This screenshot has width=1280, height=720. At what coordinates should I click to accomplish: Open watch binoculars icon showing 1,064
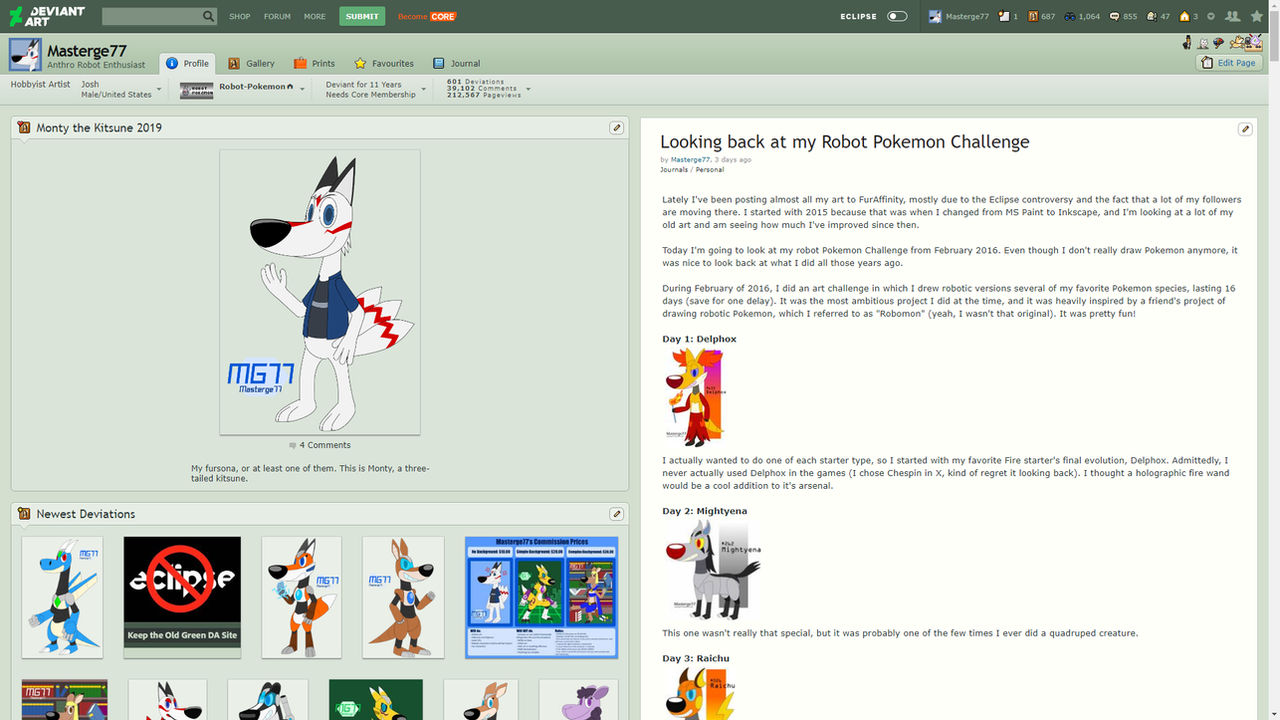pos(1081,16)
